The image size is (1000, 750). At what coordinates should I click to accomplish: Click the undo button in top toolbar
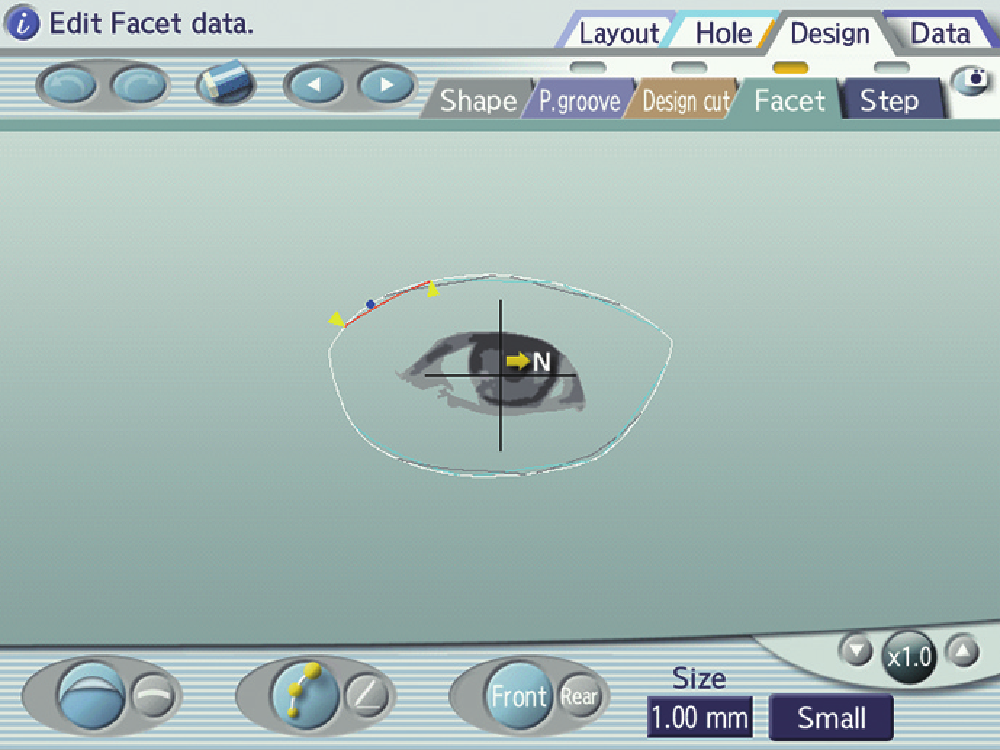pyautogui.click(x=68, y=85)
